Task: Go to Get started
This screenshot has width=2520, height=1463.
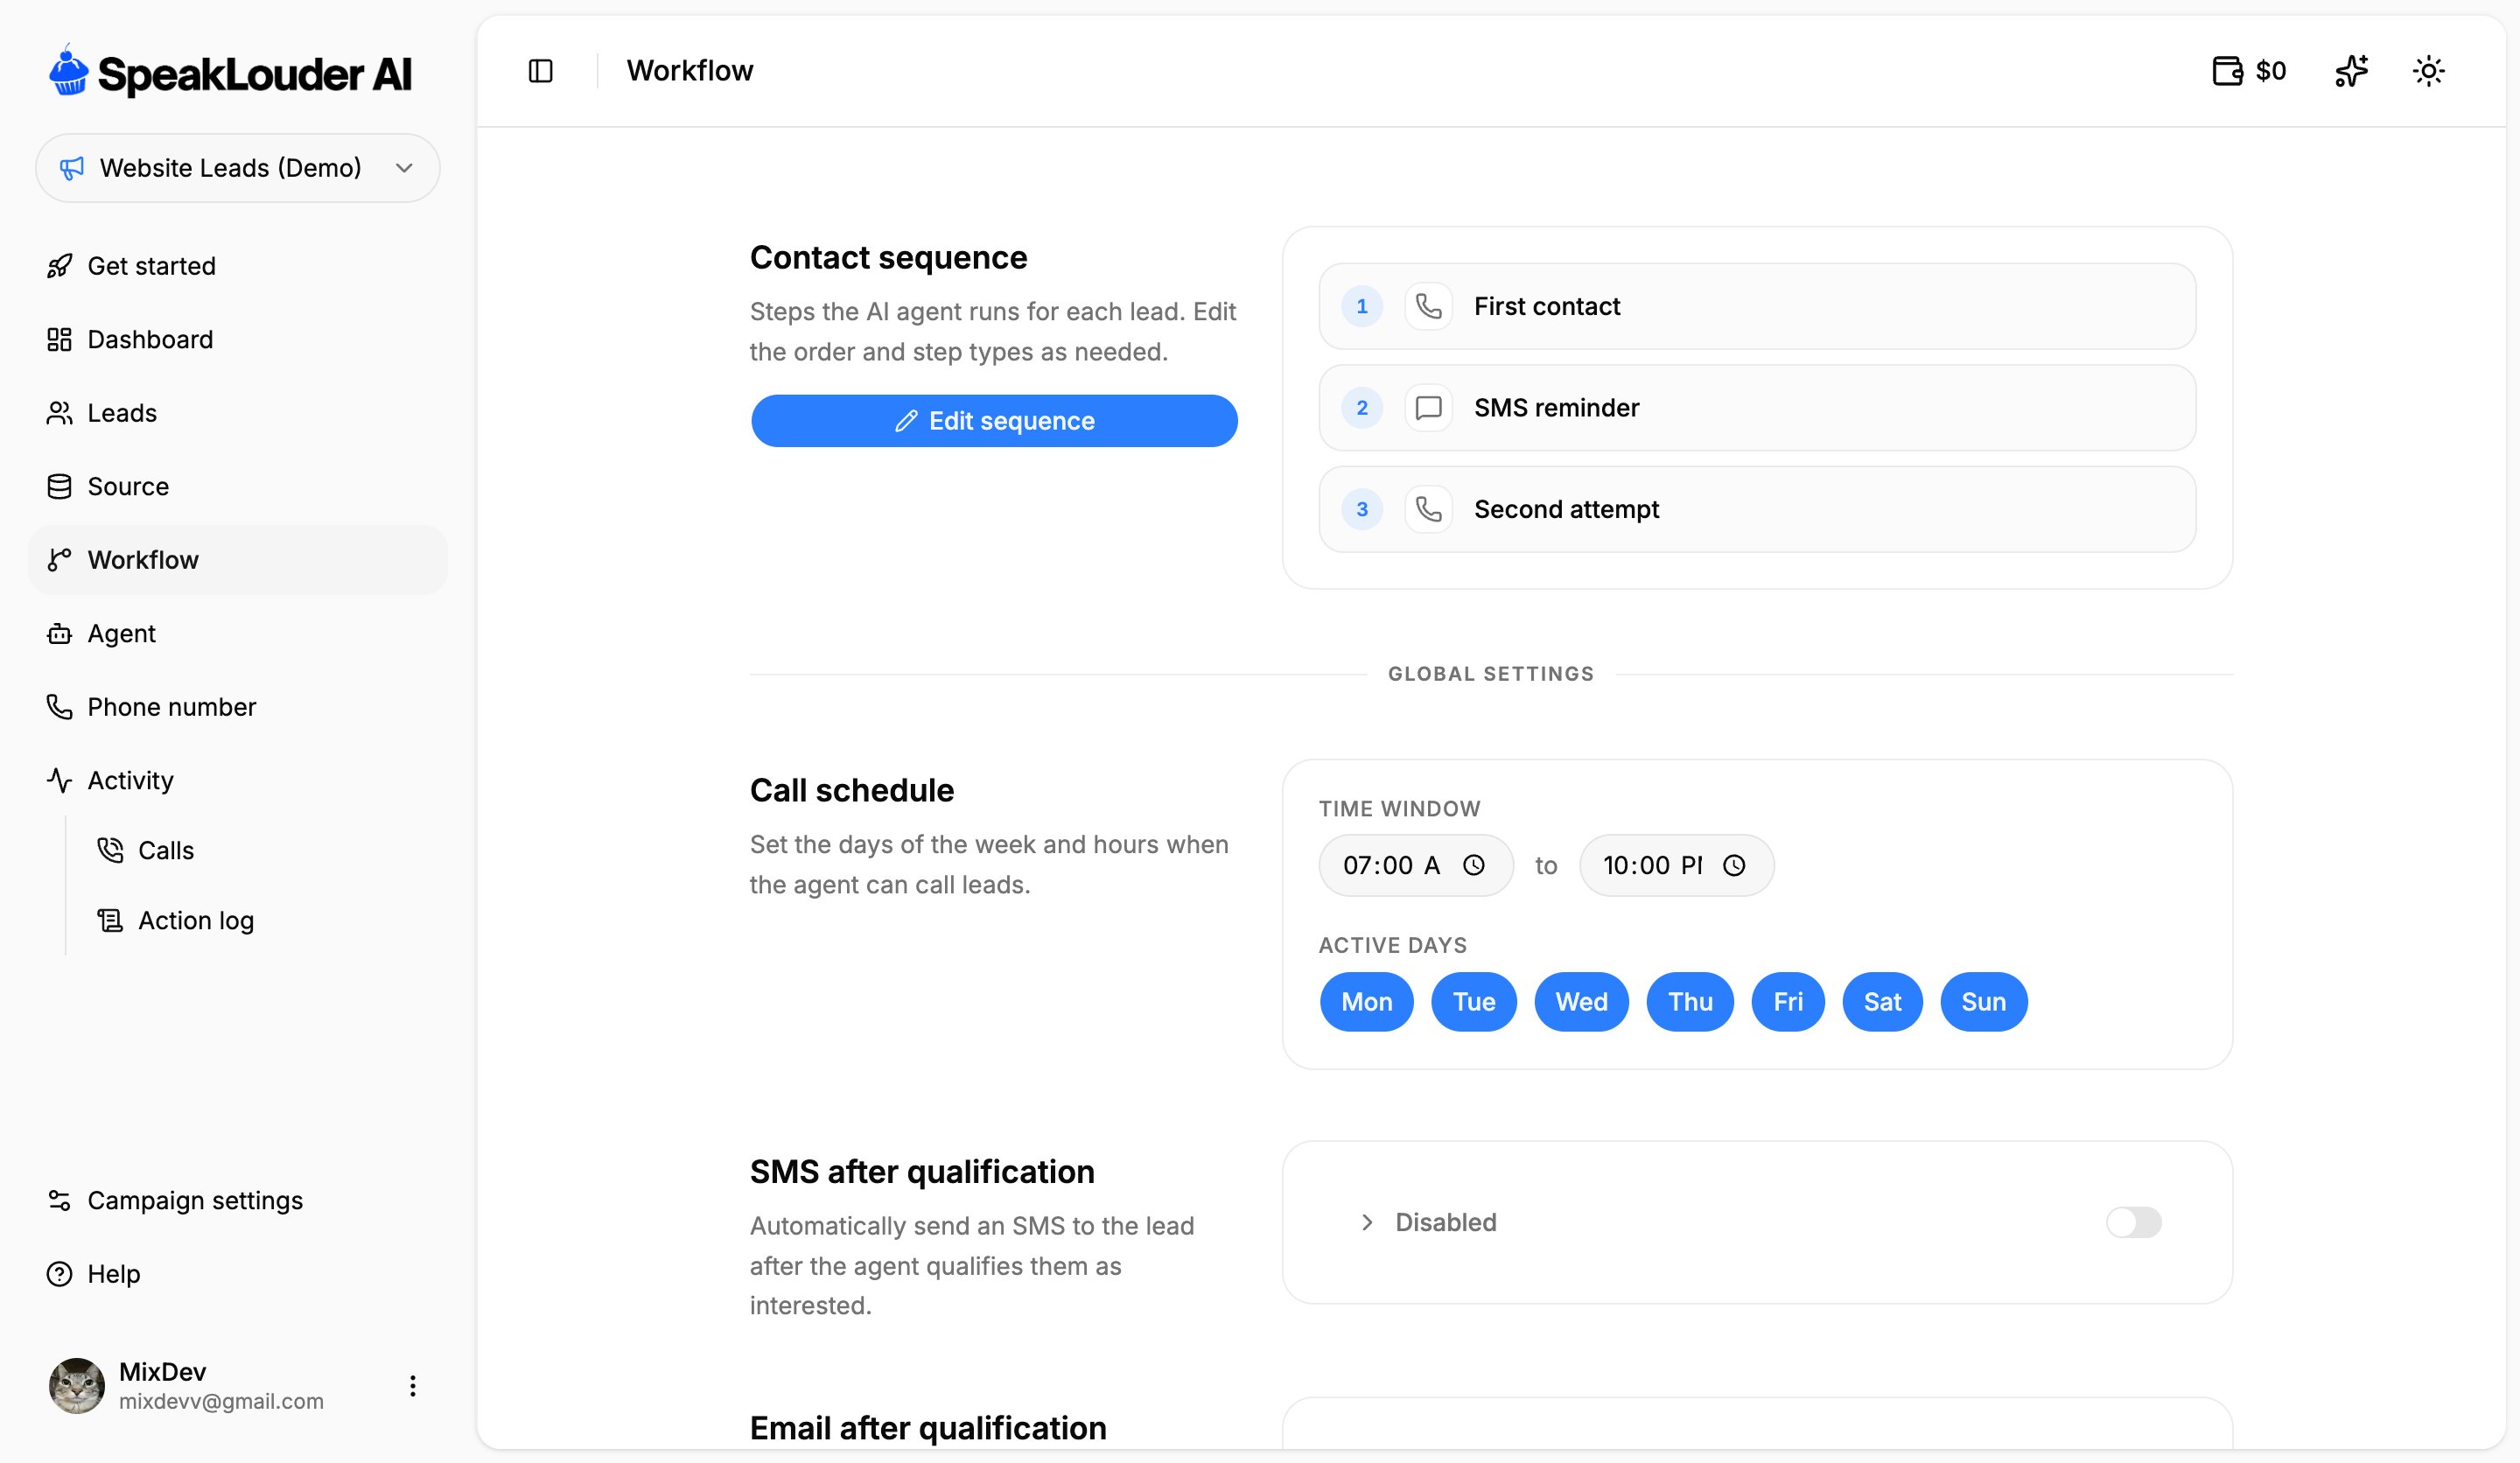Action: click(238, 266)
